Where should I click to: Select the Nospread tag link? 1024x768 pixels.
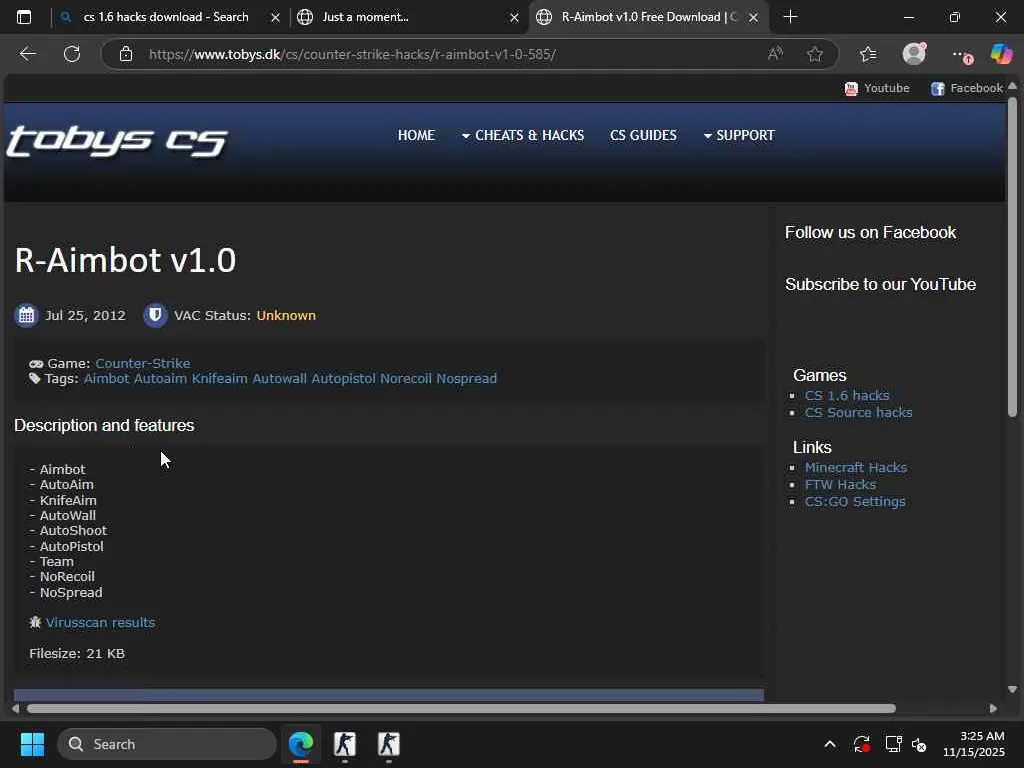pyautogui.click(x=466, y=378)
